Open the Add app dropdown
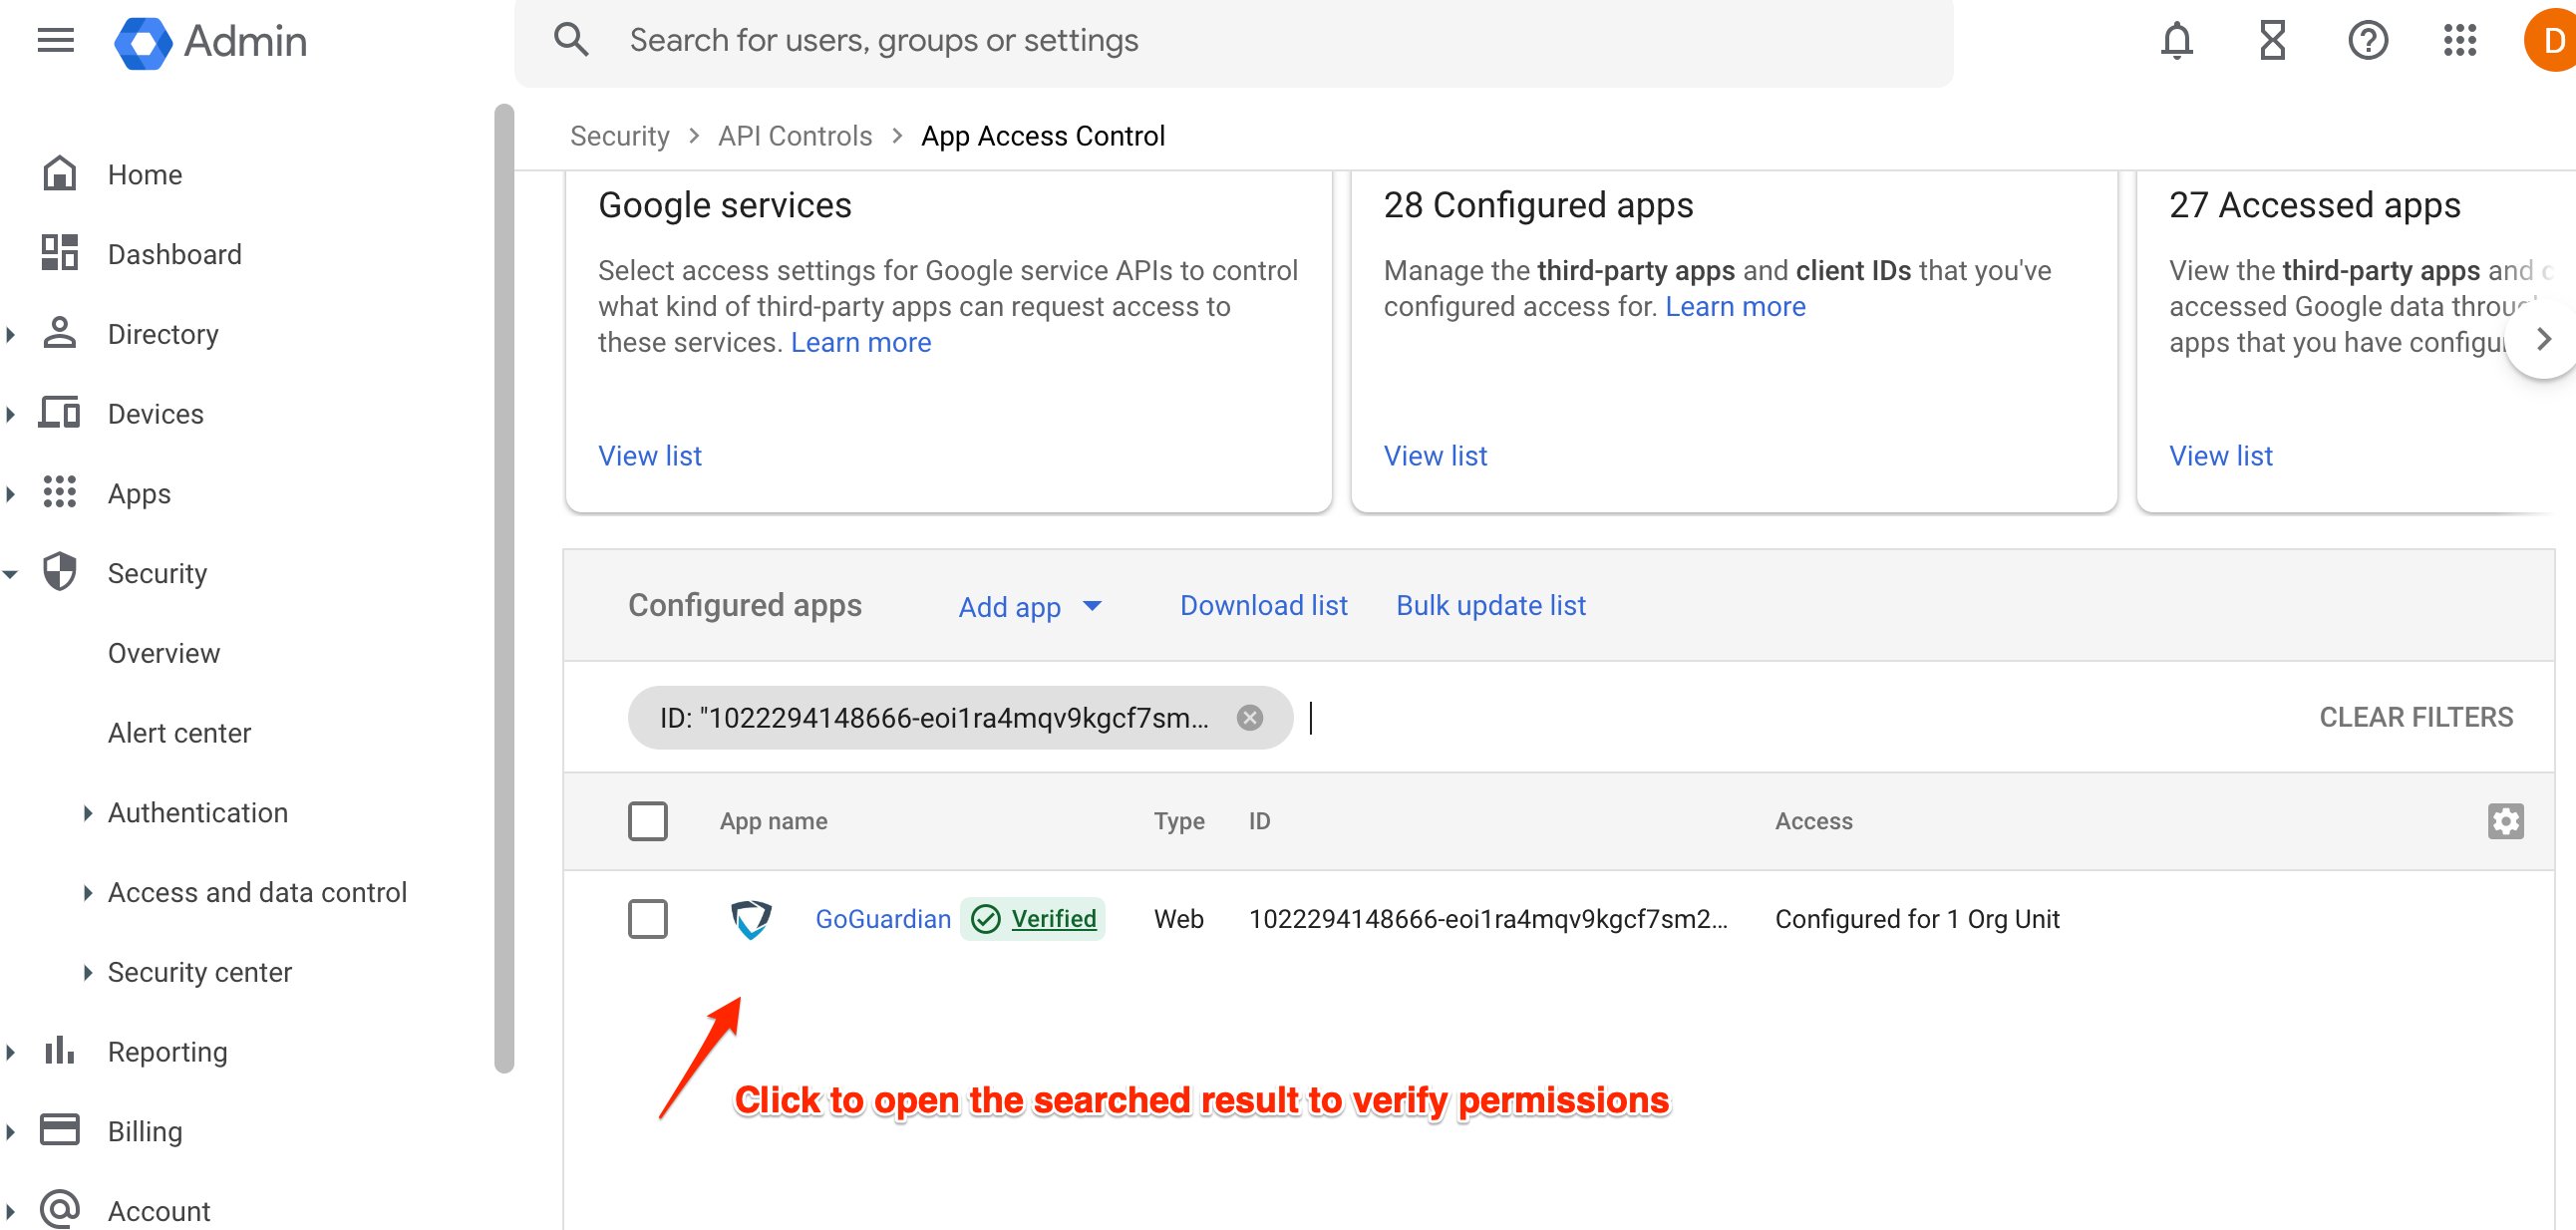Image resolution: width=2576 pixels, height=1230 pixels. pyautogui.click(x=1030, y=606)
